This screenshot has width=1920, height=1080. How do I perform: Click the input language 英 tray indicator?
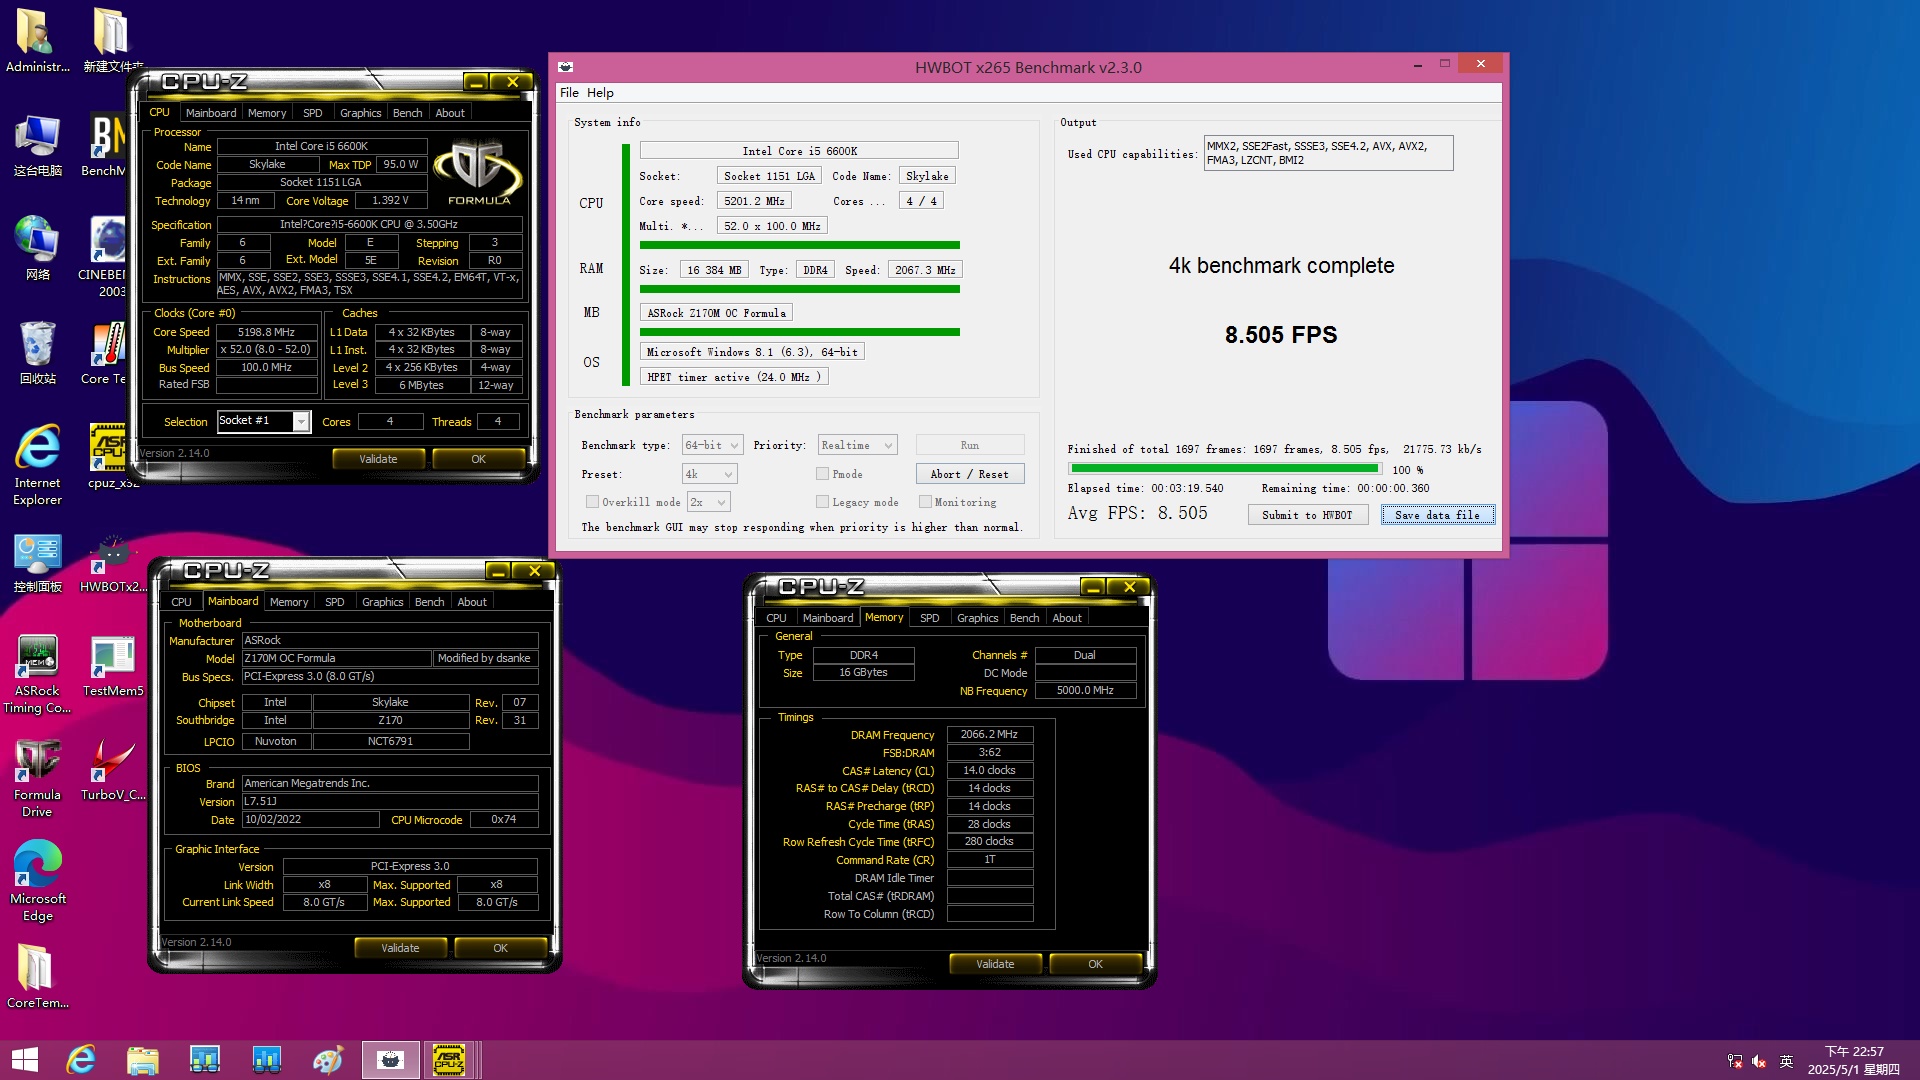[1787, 1061]
